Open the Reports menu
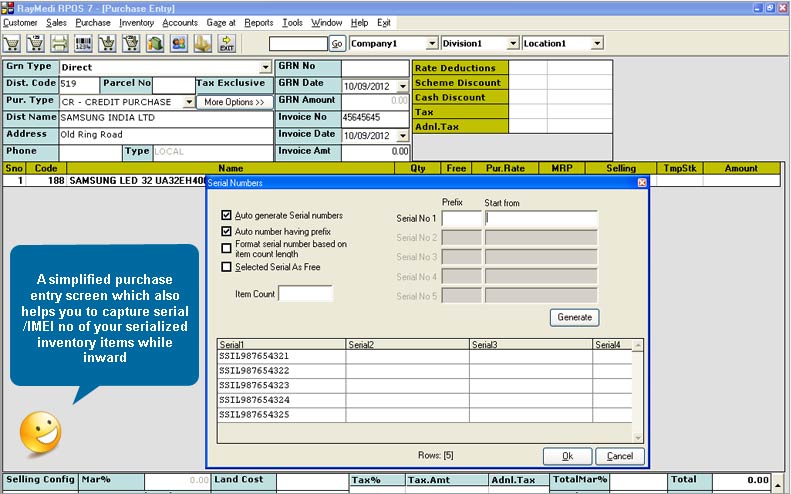 tap(258, 22)
